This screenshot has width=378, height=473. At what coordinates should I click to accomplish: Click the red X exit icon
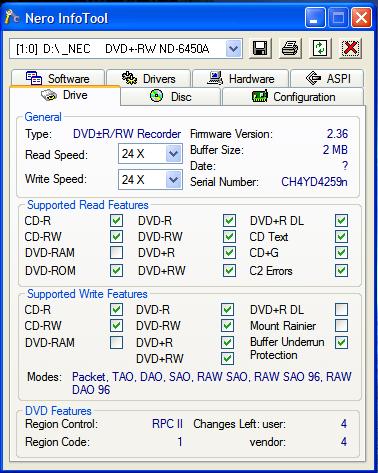(x=350, y=49)
